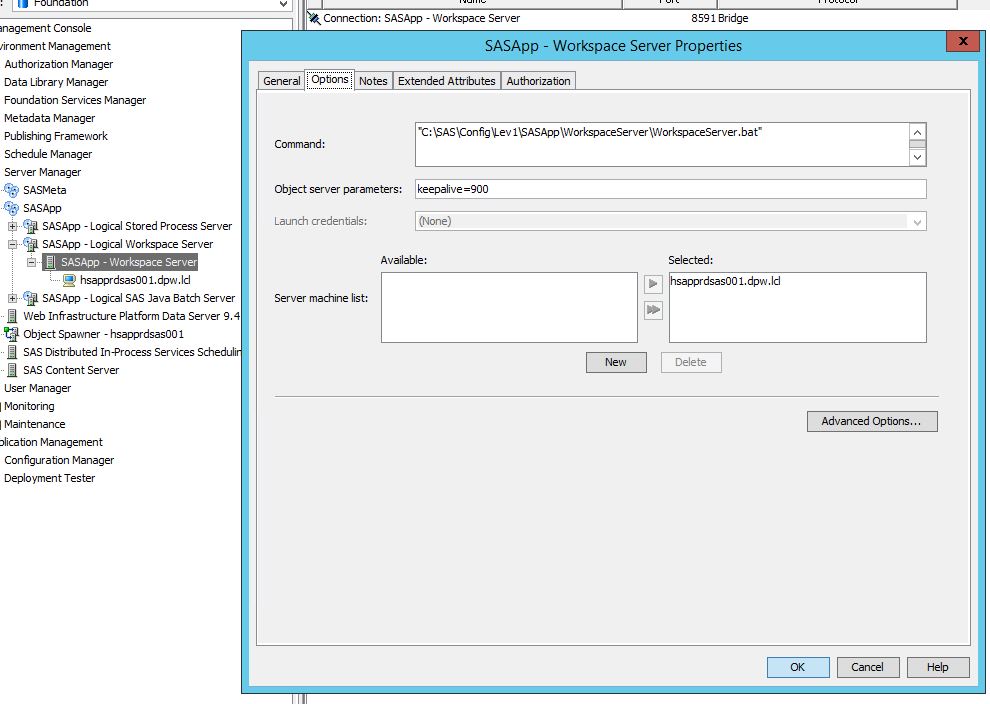Open the Foundation repository dropdown
This screenshot has height=704, width=990.
pos(283,4)
